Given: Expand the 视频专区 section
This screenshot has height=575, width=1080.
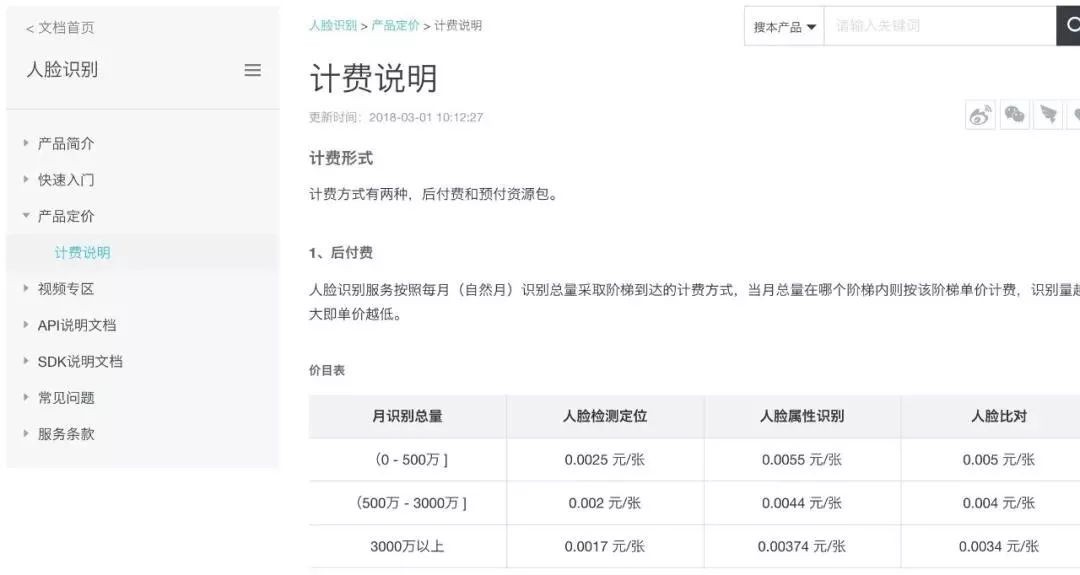Looking at the screenshot, I should tap(66, 289).
